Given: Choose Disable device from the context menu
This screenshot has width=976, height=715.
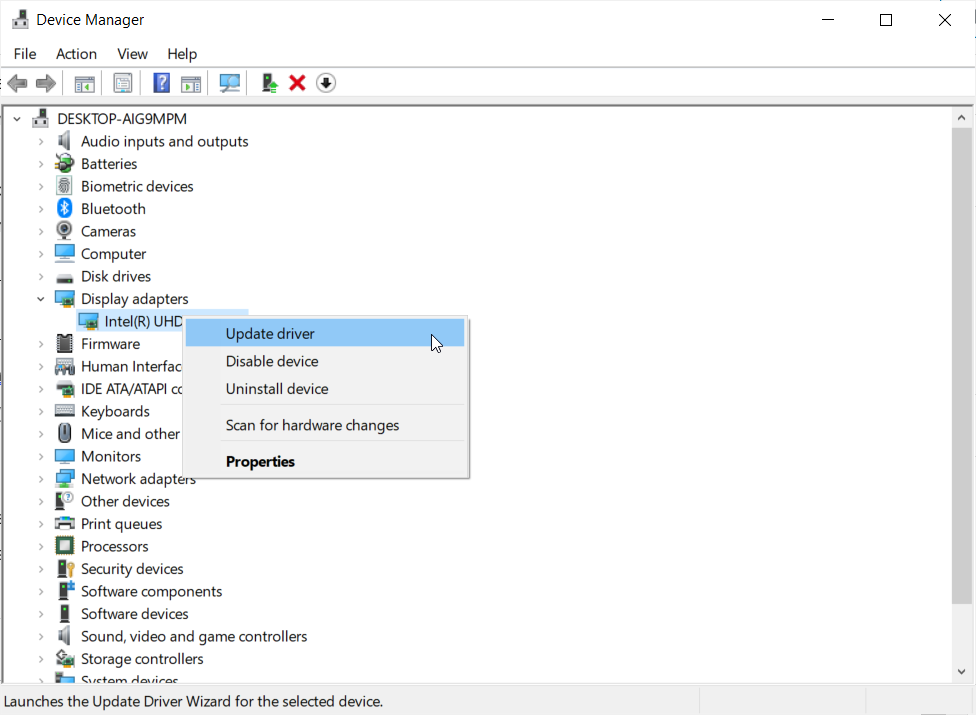Looking at the screenshot, I should click(x=325, y=361).
